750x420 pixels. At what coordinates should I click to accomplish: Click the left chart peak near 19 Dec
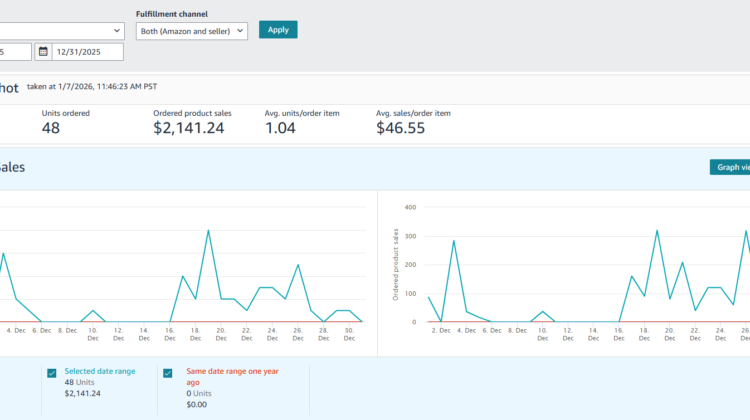208,231
